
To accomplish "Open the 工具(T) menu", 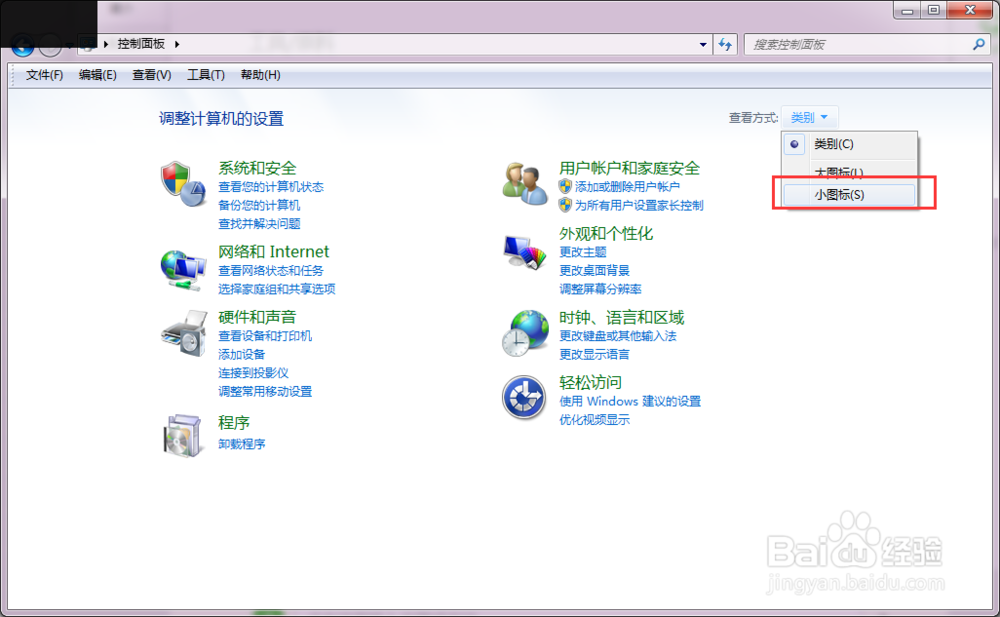I will tap(205, 75).
